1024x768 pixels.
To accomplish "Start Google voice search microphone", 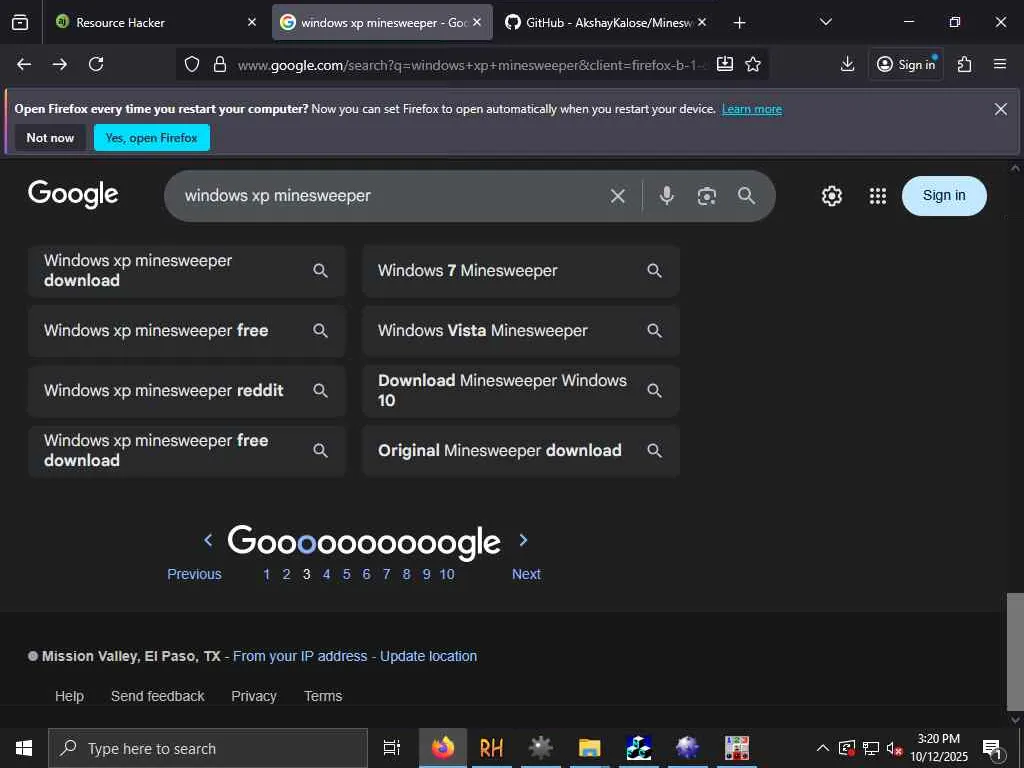I will pyautogui.click(x=666, y=196).
